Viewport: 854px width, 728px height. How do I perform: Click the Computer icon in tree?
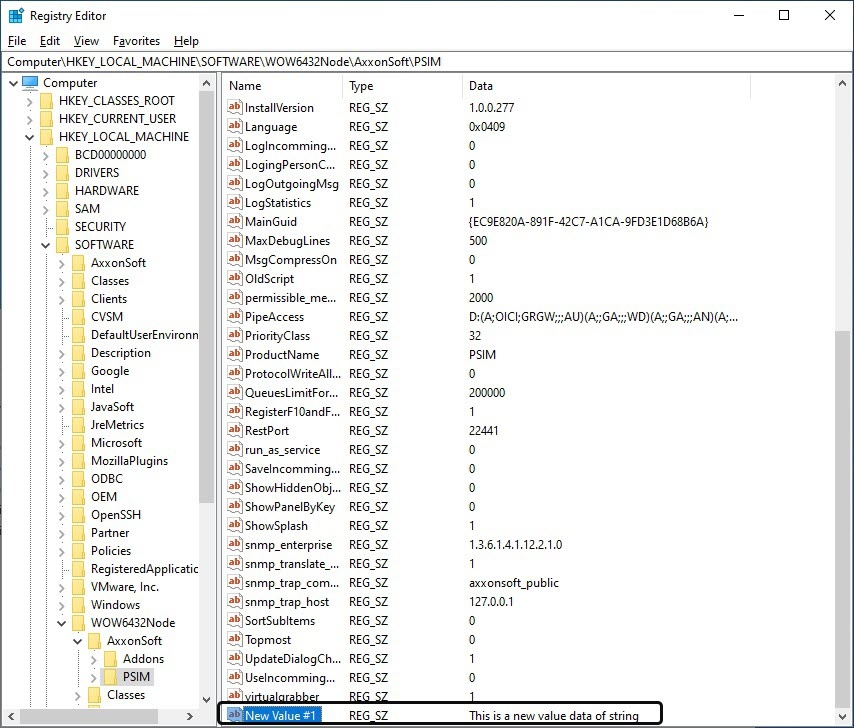pyautogui.click(x=30, y=83)
